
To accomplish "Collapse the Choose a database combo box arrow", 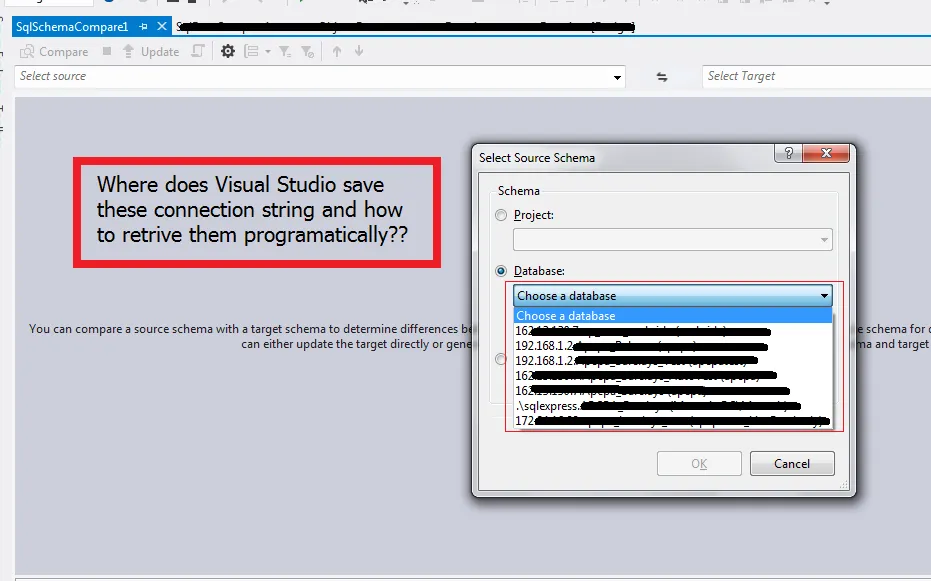I will (x=824, y=296).
